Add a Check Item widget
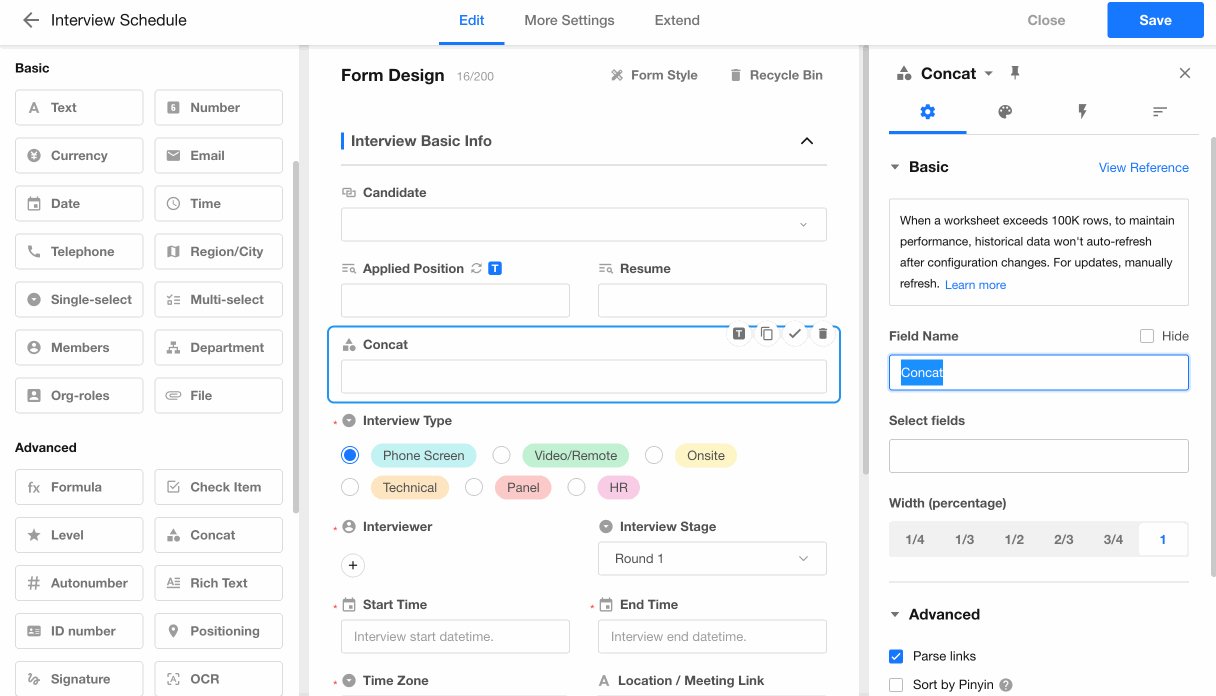 click(219, 487)
